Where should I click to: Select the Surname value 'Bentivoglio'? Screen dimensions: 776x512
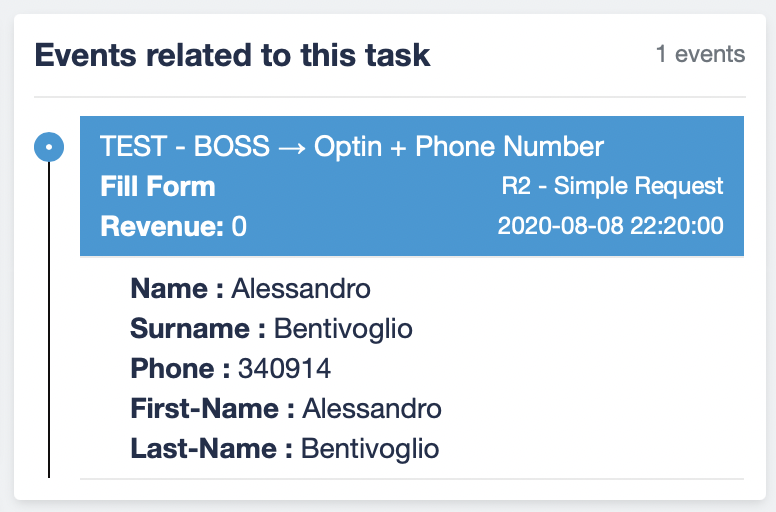click(343, 329)
